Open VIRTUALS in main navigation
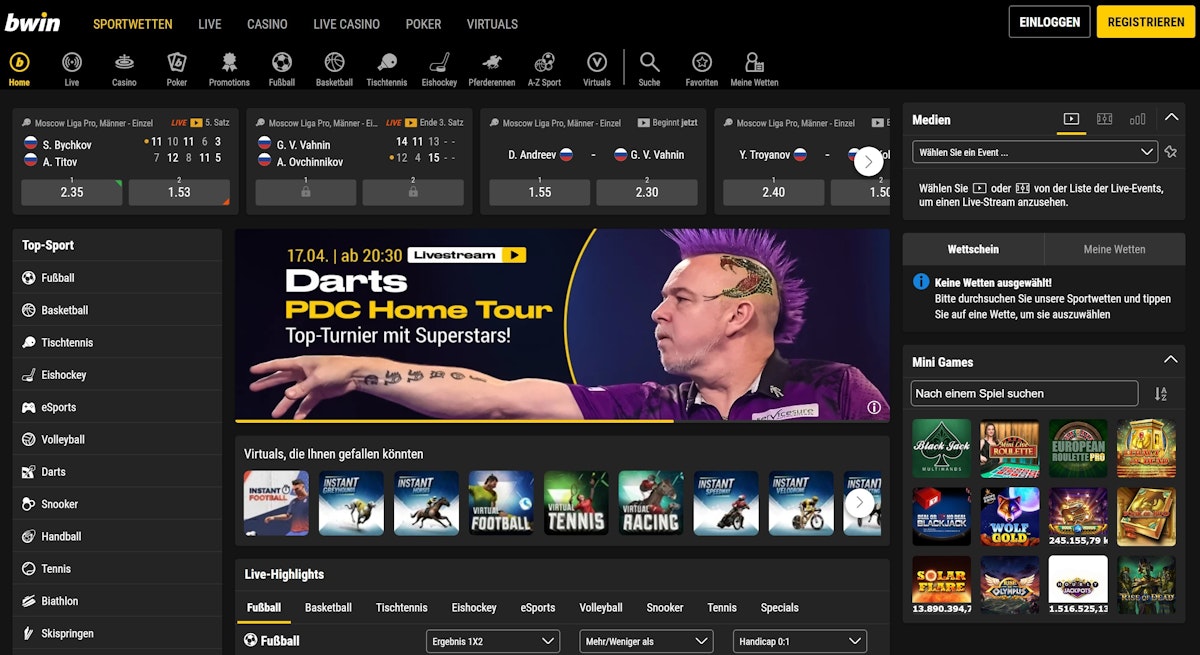1200x655 pixels. [492, 24]
